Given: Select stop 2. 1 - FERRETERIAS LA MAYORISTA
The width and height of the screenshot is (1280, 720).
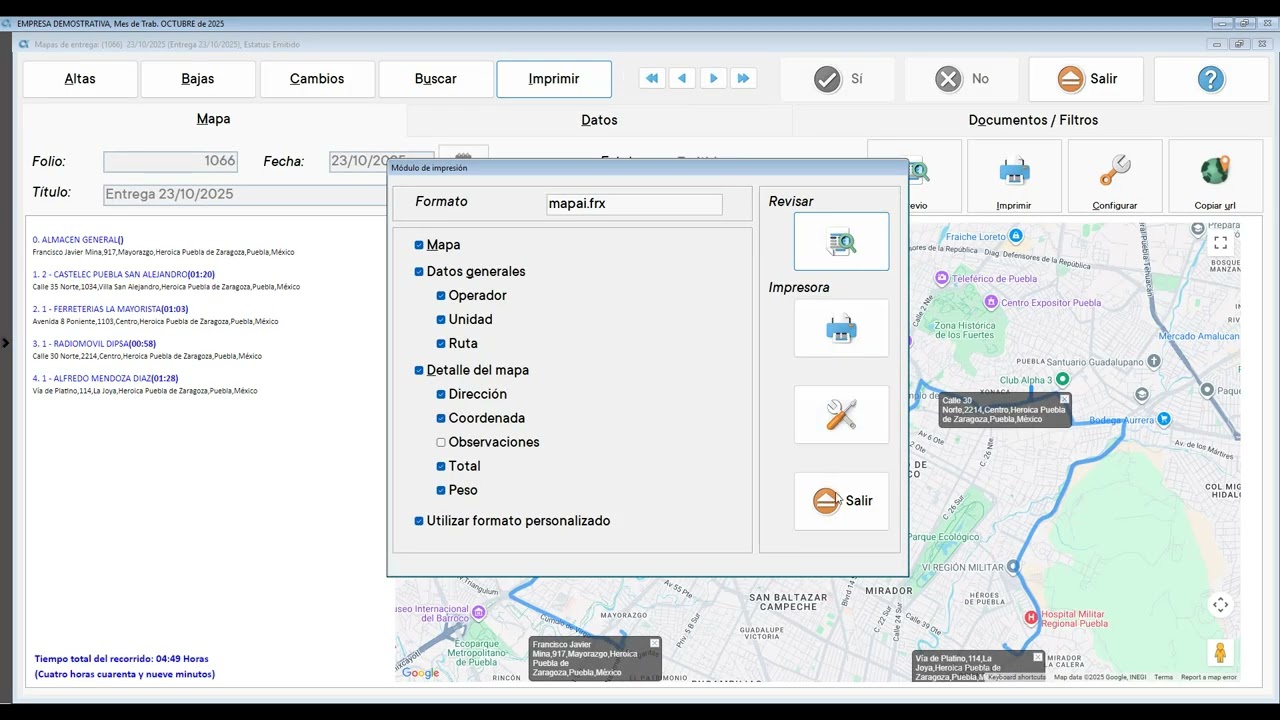Looking at the screenshot, I should [110, 309].
